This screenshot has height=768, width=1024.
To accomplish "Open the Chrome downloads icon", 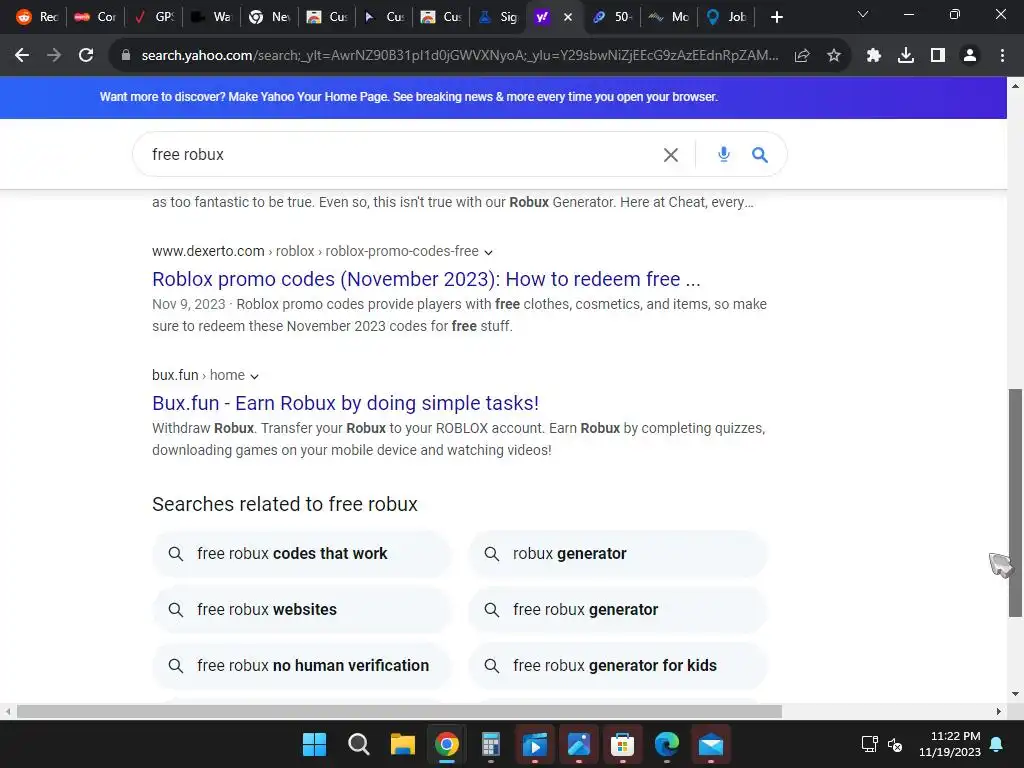I will [x=906, y=56].
